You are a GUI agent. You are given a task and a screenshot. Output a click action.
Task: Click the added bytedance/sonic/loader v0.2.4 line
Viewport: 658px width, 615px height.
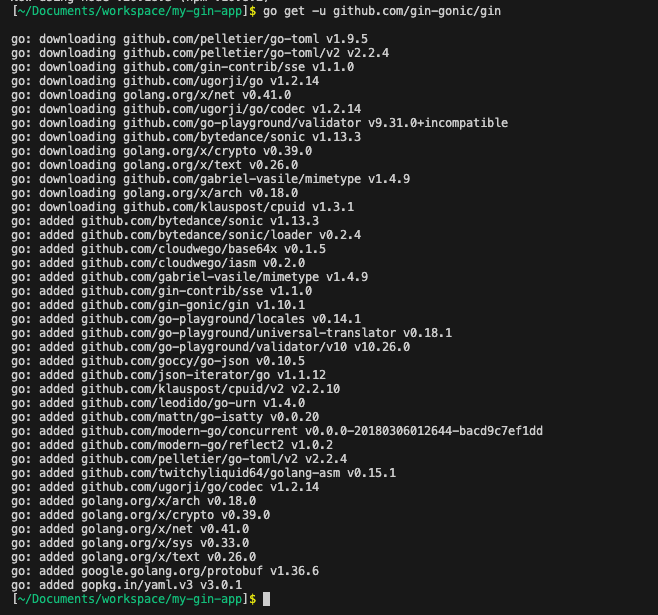[186, 235]
